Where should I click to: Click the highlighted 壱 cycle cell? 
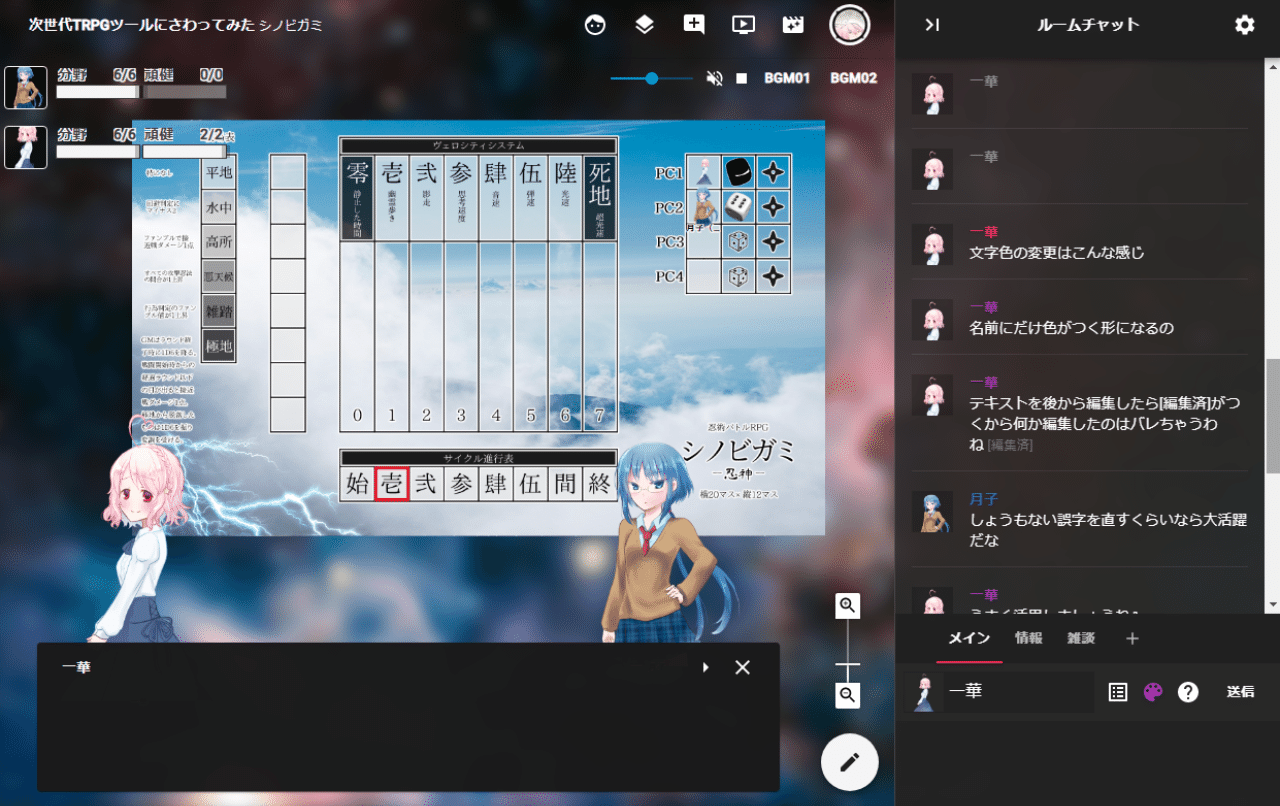tap(391, 484)
